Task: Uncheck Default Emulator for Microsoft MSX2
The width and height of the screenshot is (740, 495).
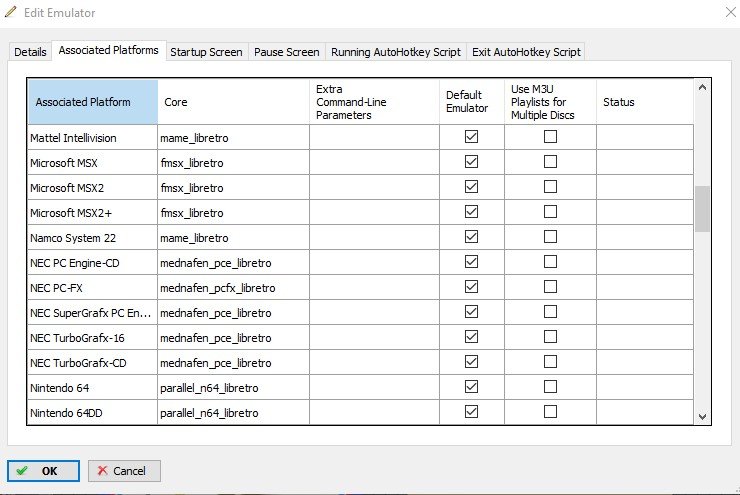Action: pos(471,187)
